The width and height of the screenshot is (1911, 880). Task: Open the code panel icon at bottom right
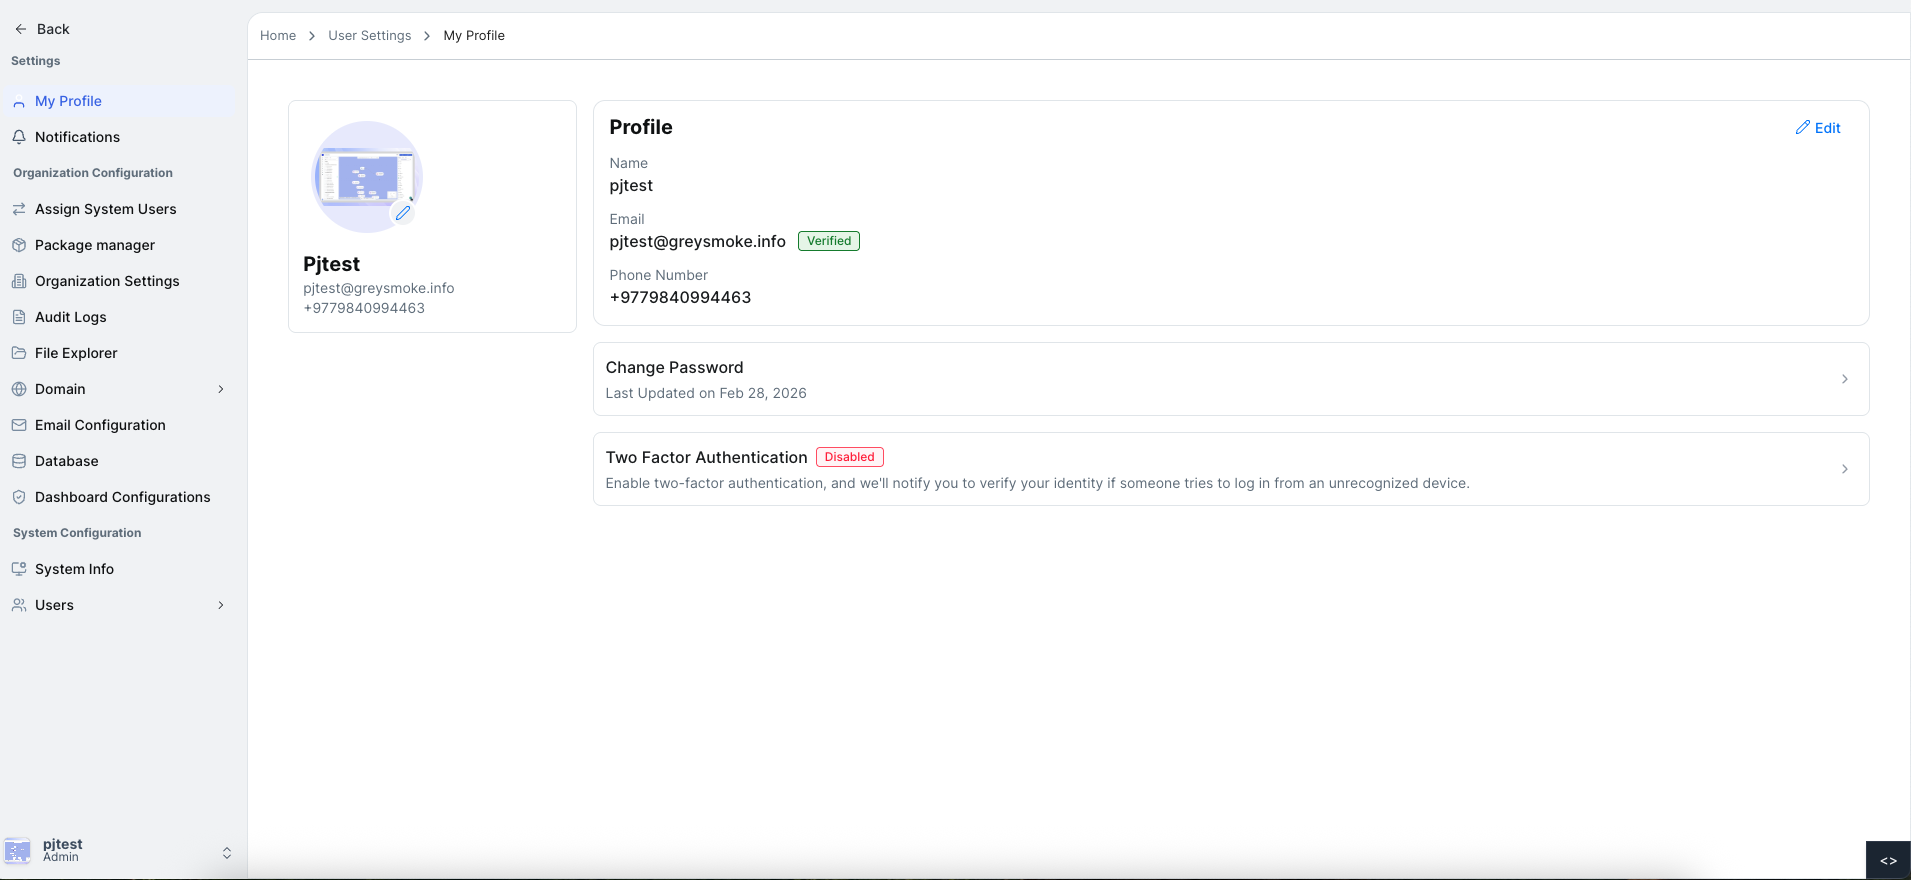[x=1887, y=860]
